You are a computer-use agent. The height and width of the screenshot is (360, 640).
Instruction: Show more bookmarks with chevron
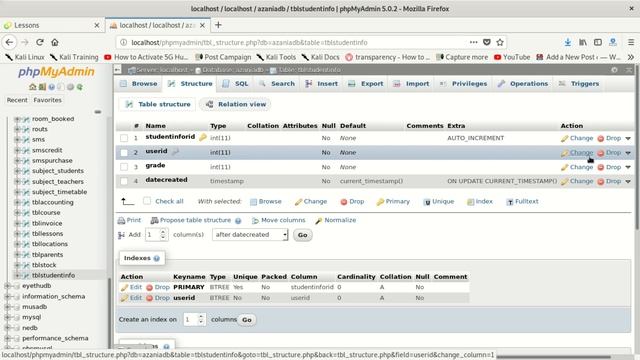click(631, 57)
